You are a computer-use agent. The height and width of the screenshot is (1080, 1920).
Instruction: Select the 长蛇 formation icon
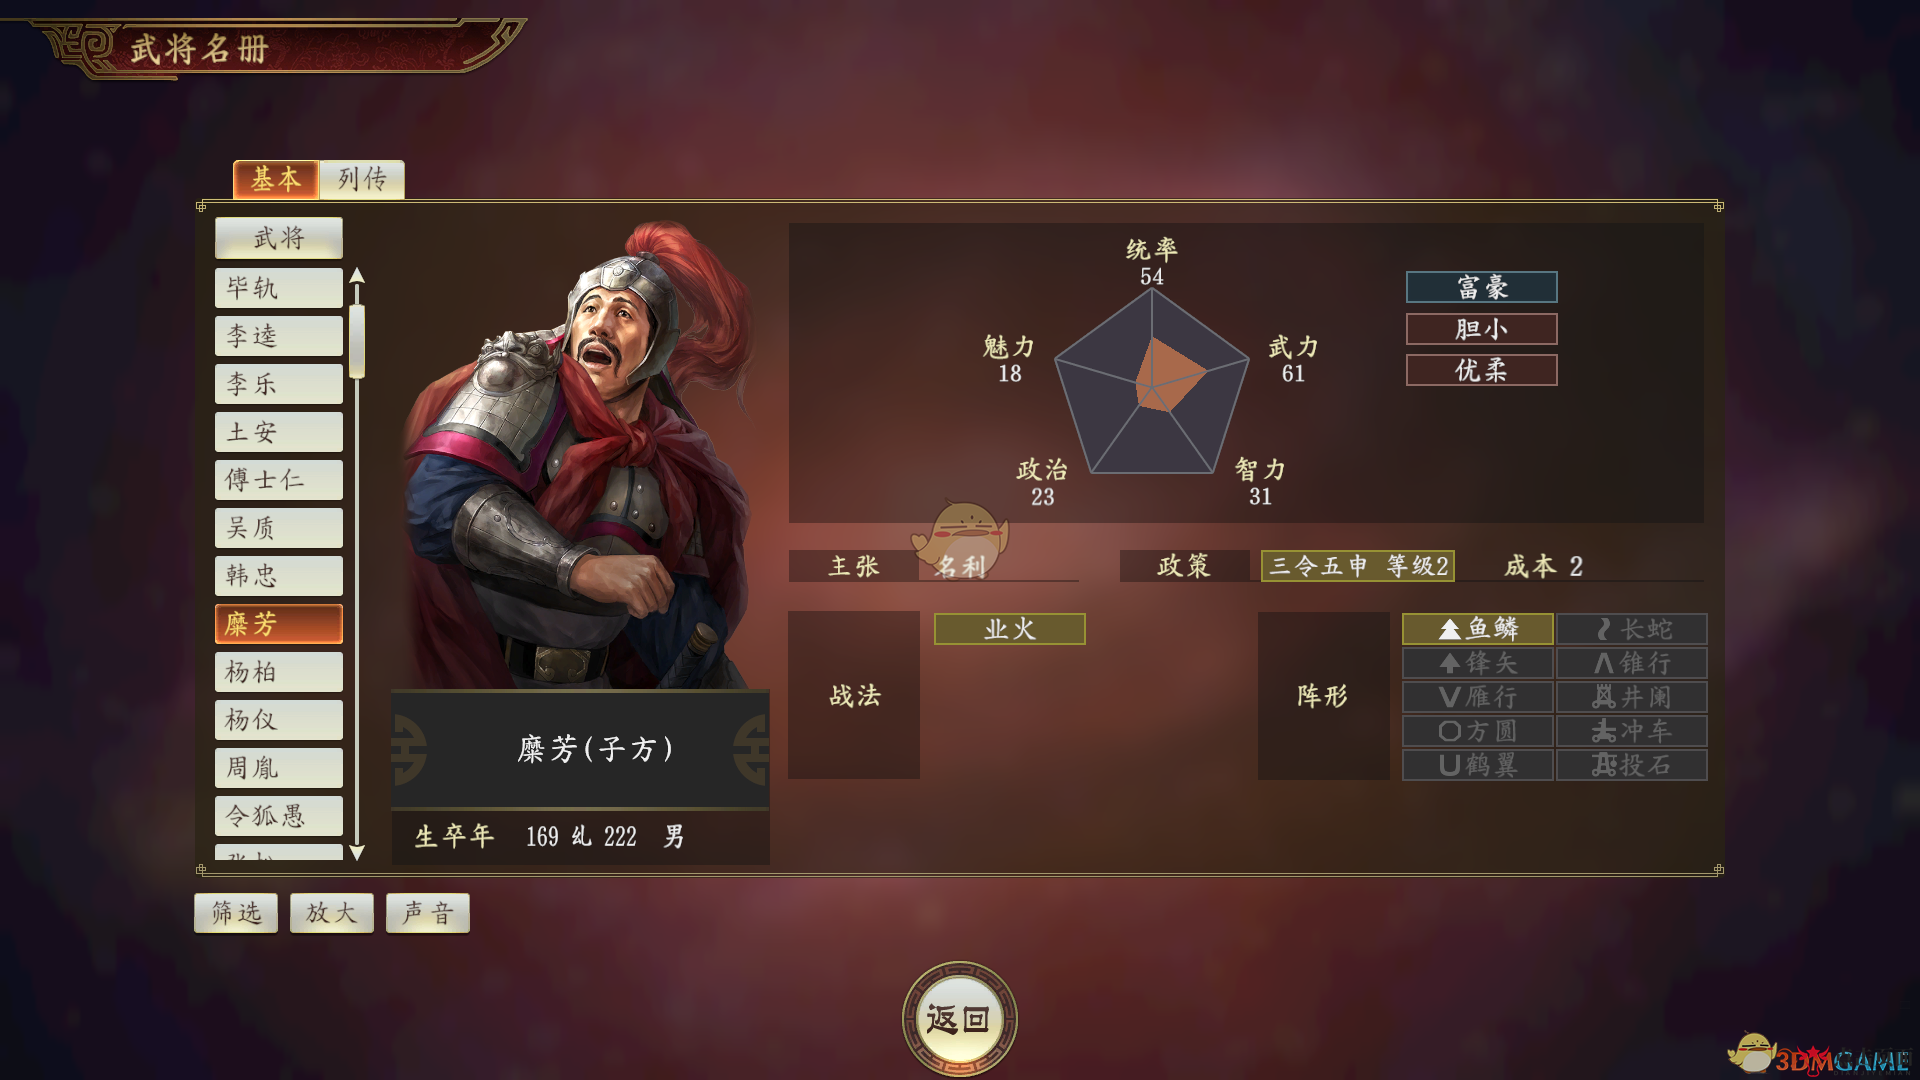(x=1631, y=629)
